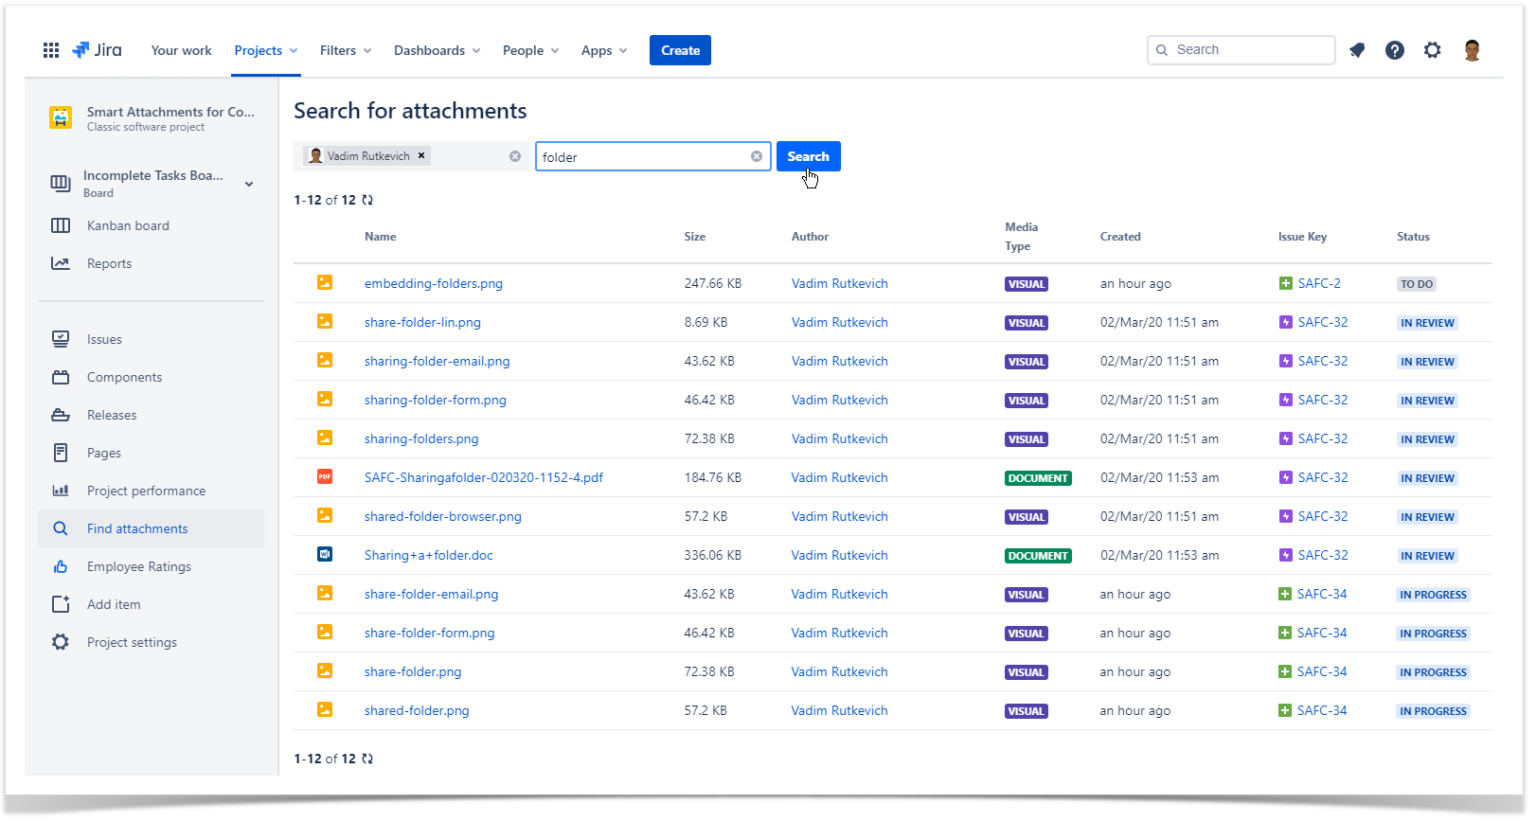Click the refresh icon next to results count

366,199
